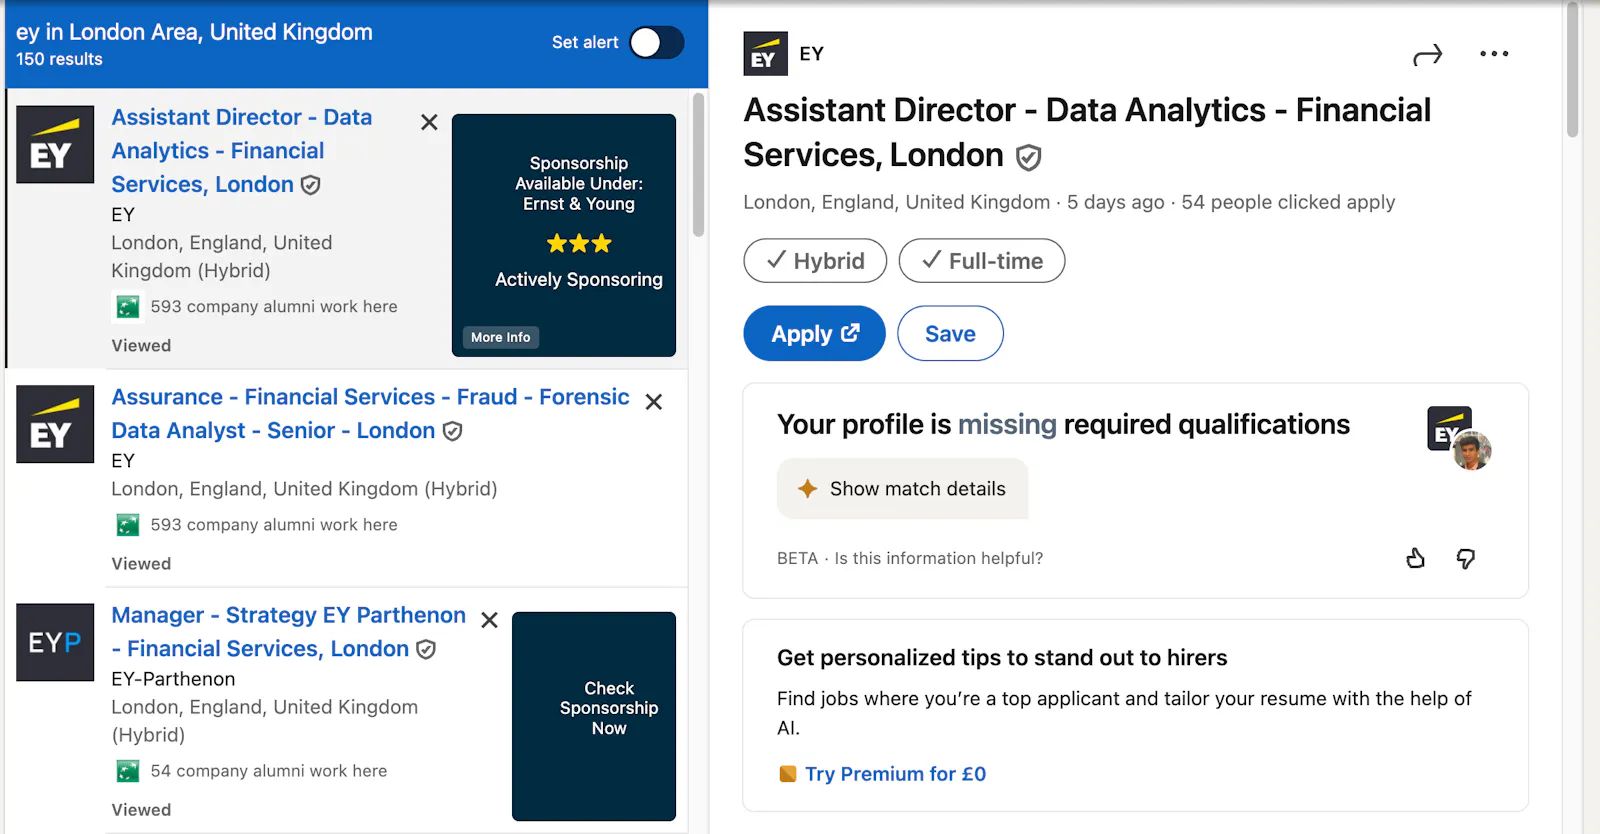This screenshot has height=834, width=1600.
Task: Click Try Premium for £0 link
Action: click(895, 774)
